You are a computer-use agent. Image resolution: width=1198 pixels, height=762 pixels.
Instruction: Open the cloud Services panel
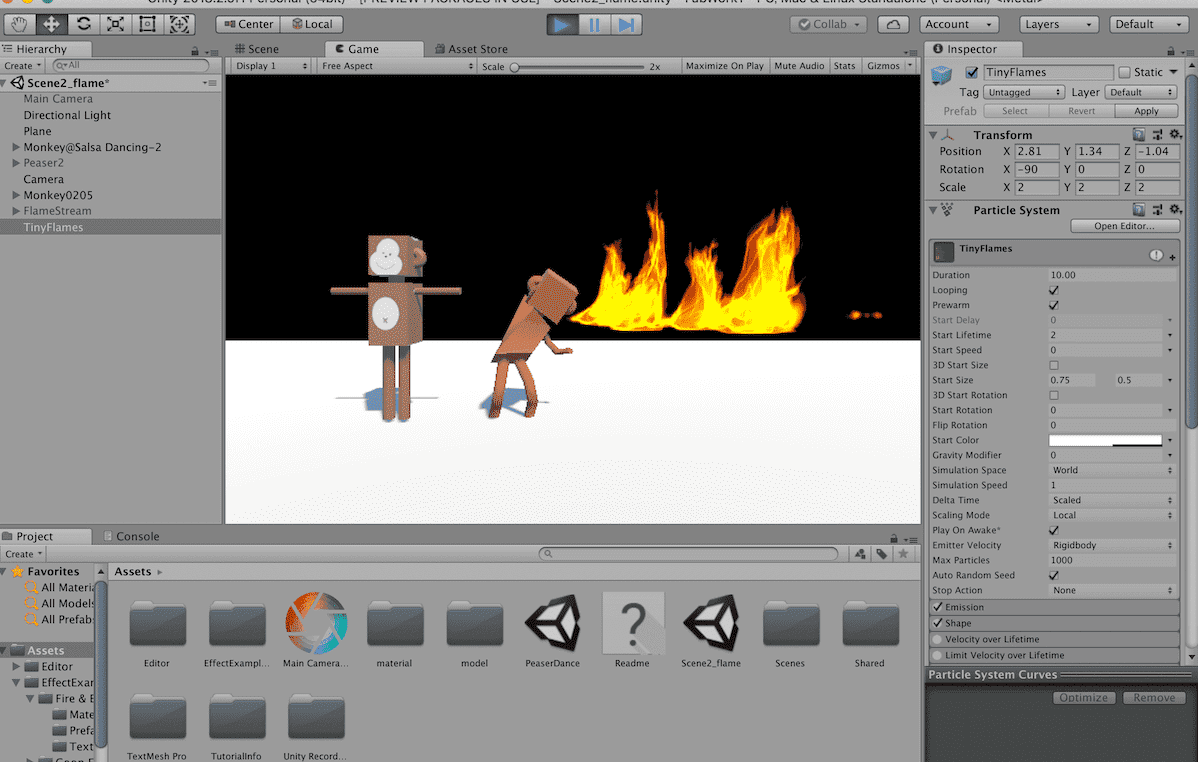[x=893, y=24]
